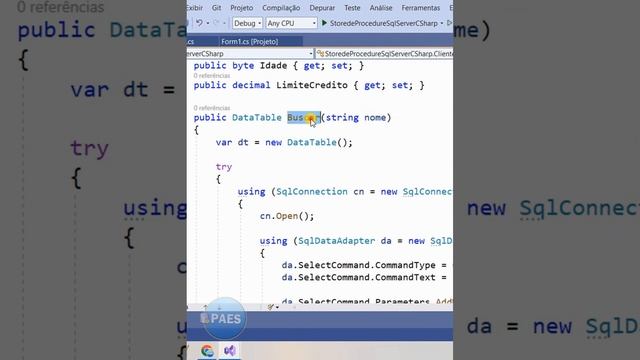Click the 'string nome' parameter
This screenshot has width=640, height=360.
[356, 118]
